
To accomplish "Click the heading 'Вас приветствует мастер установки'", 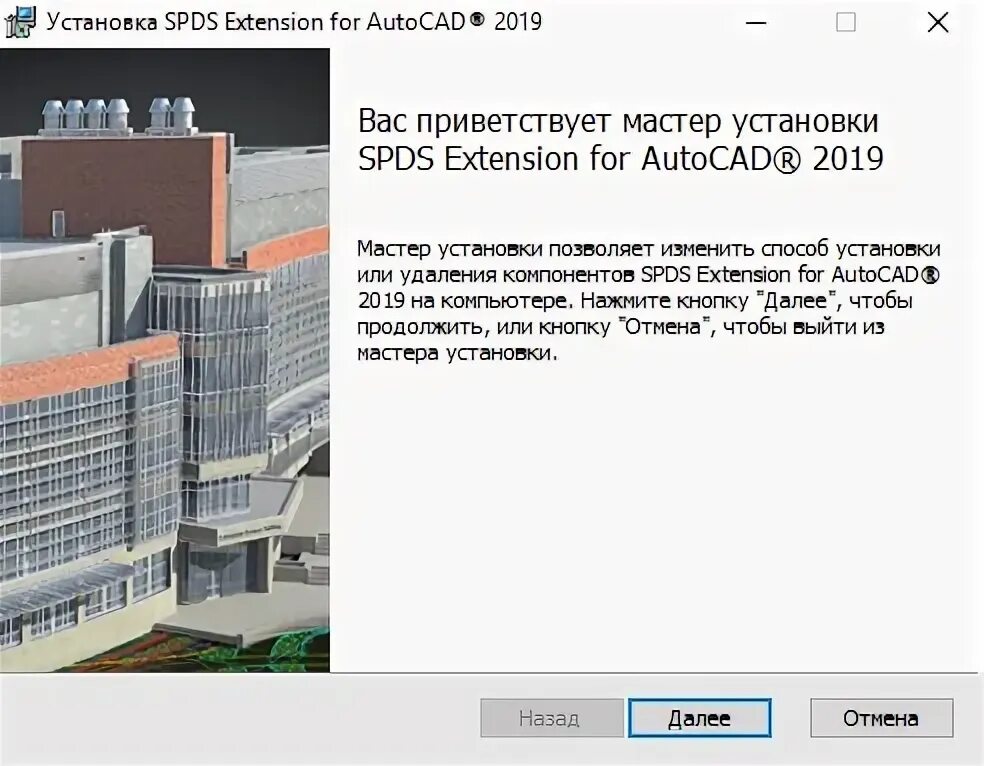I will point(618,120).
